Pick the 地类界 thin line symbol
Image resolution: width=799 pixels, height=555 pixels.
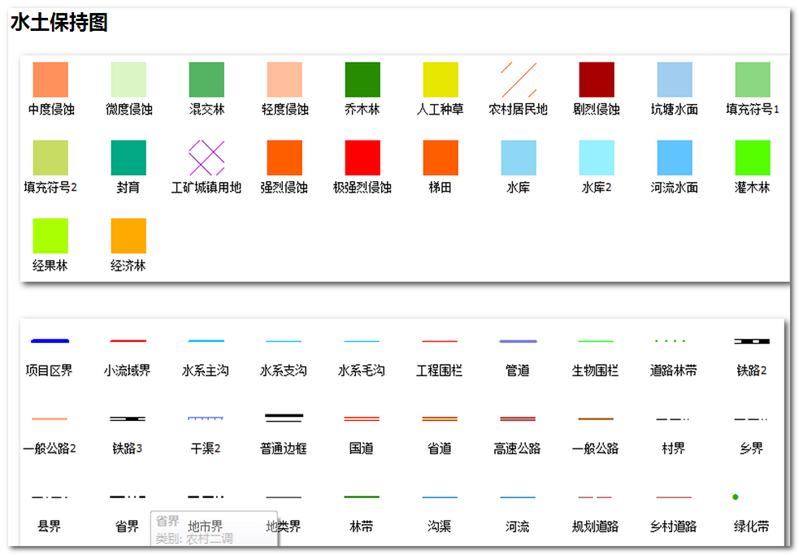coord(284,497)
